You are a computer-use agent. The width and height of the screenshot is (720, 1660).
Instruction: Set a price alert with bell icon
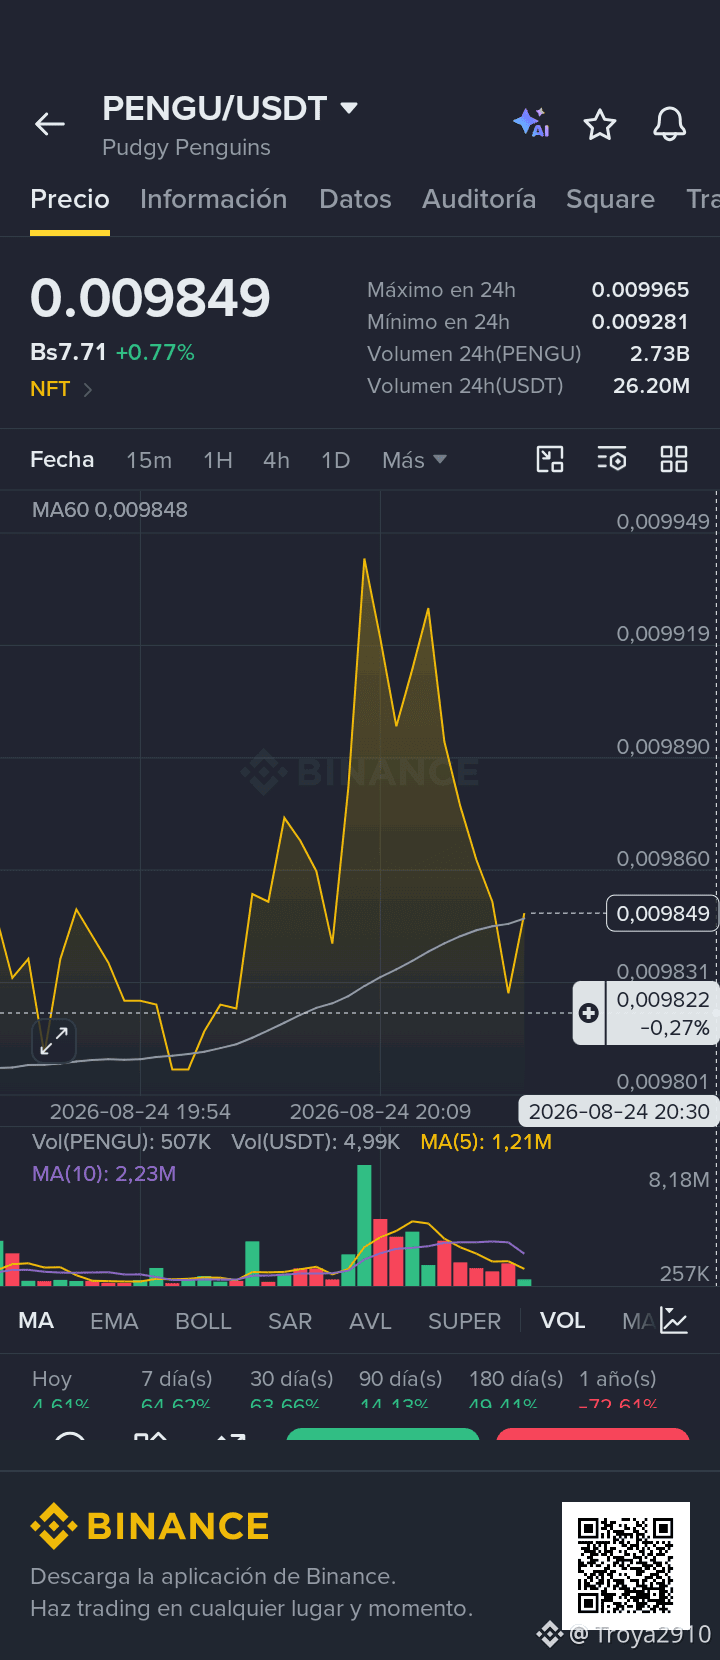pos(669,124)
